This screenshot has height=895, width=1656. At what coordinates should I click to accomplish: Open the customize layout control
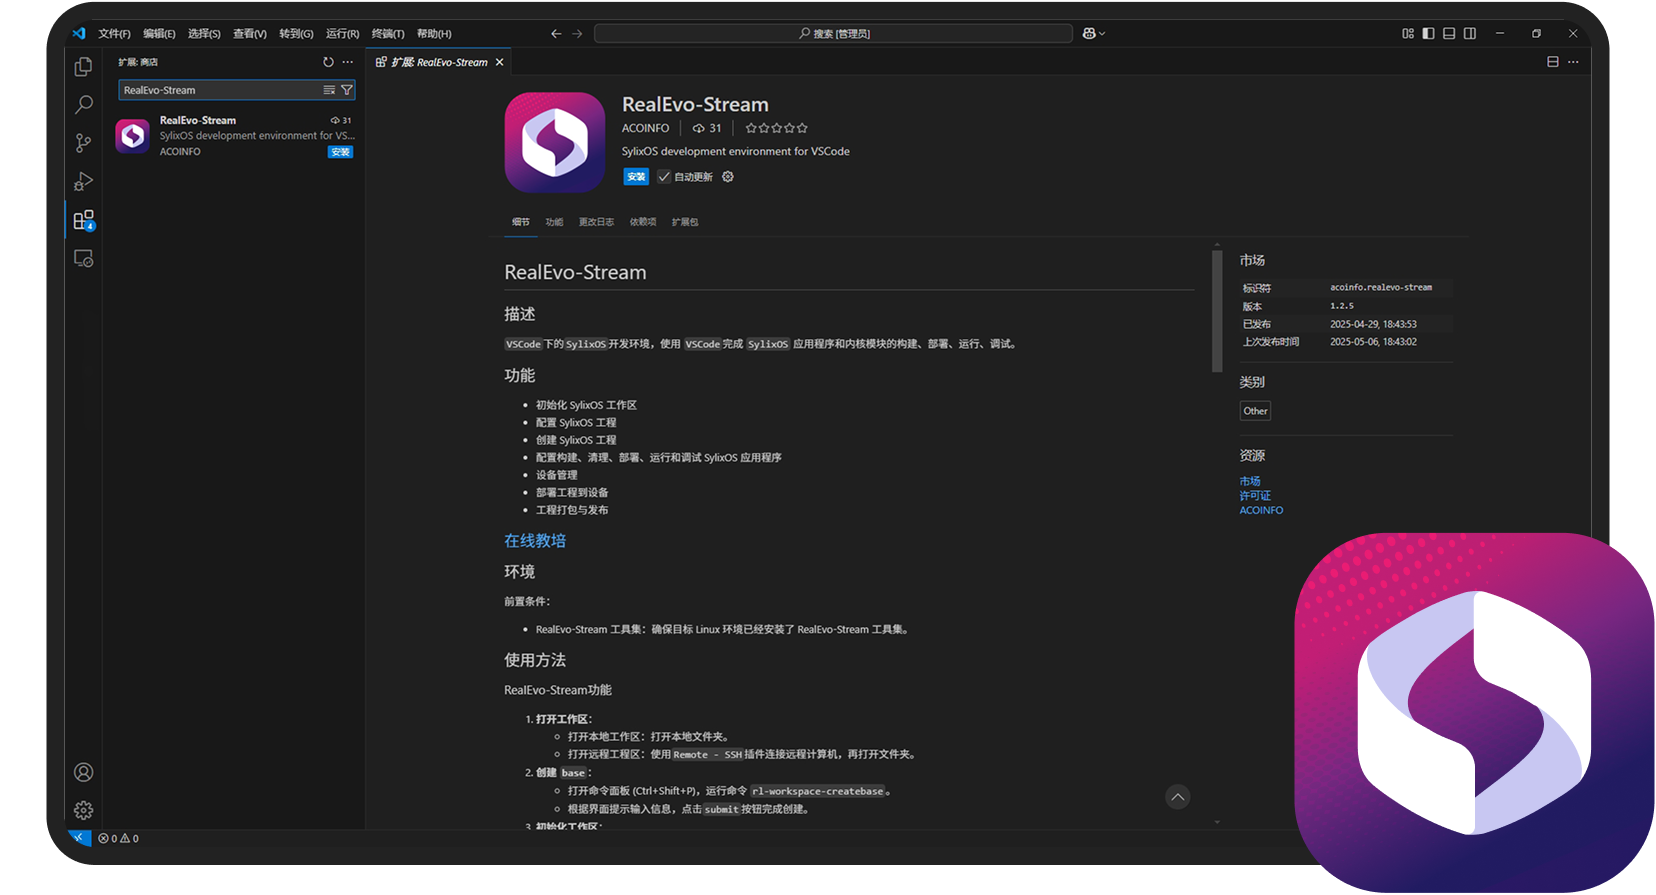point(1408,34)
